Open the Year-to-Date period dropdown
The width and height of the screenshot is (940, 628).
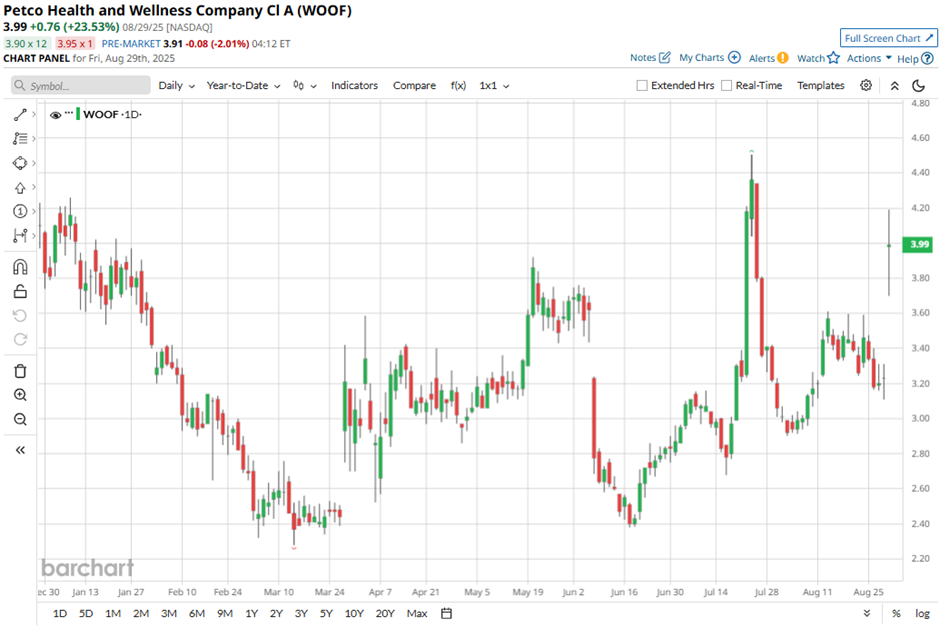coord(243,86)
